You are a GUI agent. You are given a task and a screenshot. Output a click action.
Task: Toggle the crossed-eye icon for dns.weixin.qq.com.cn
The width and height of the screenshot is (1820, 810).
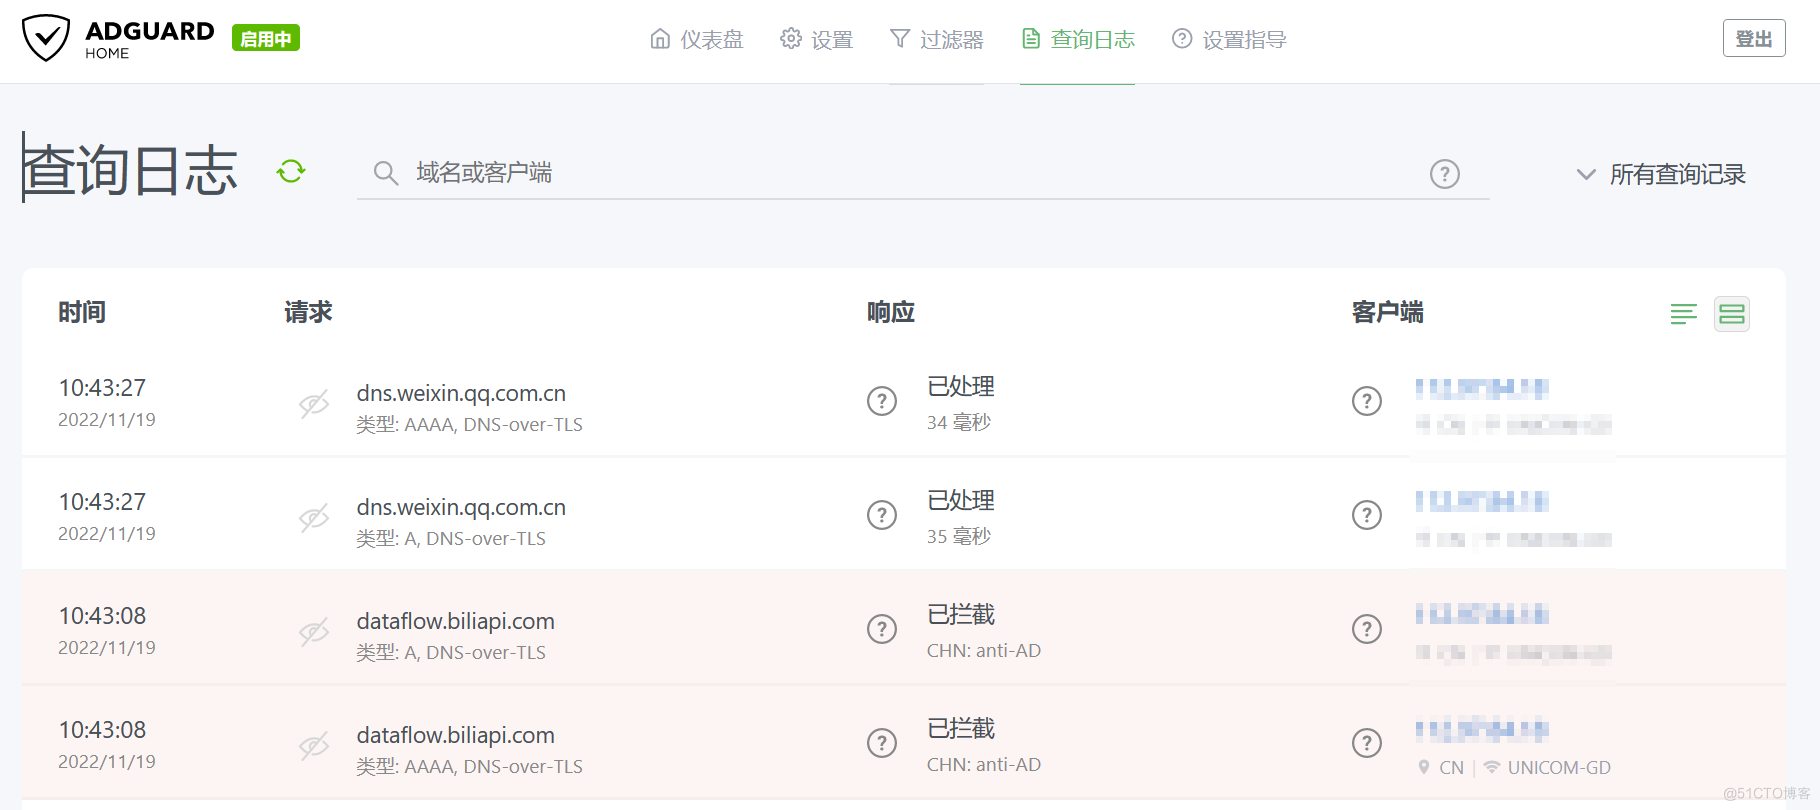pos(313,403)
